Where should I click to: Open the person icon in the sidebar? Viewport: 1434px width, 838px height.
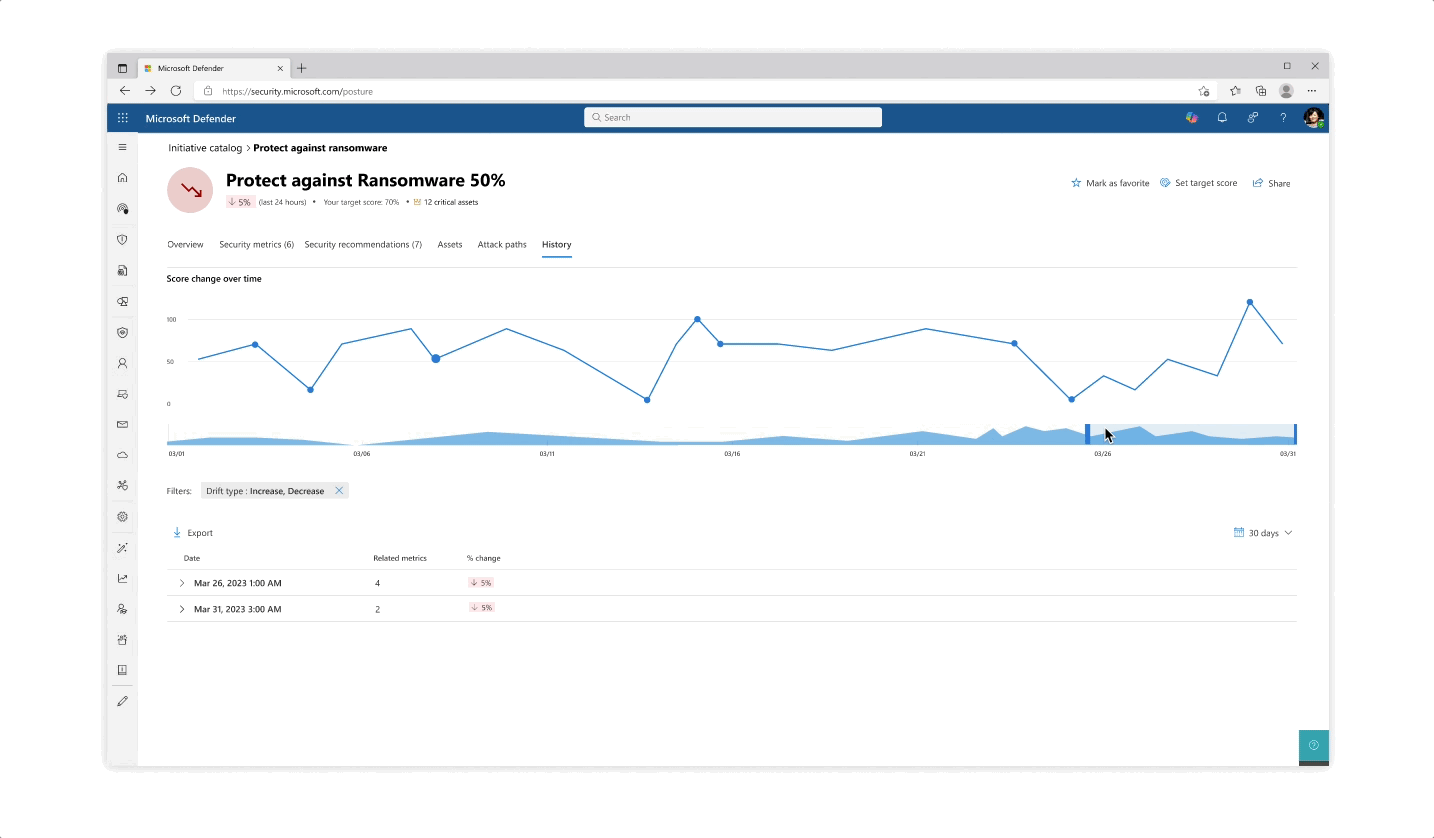coord(123,364)
